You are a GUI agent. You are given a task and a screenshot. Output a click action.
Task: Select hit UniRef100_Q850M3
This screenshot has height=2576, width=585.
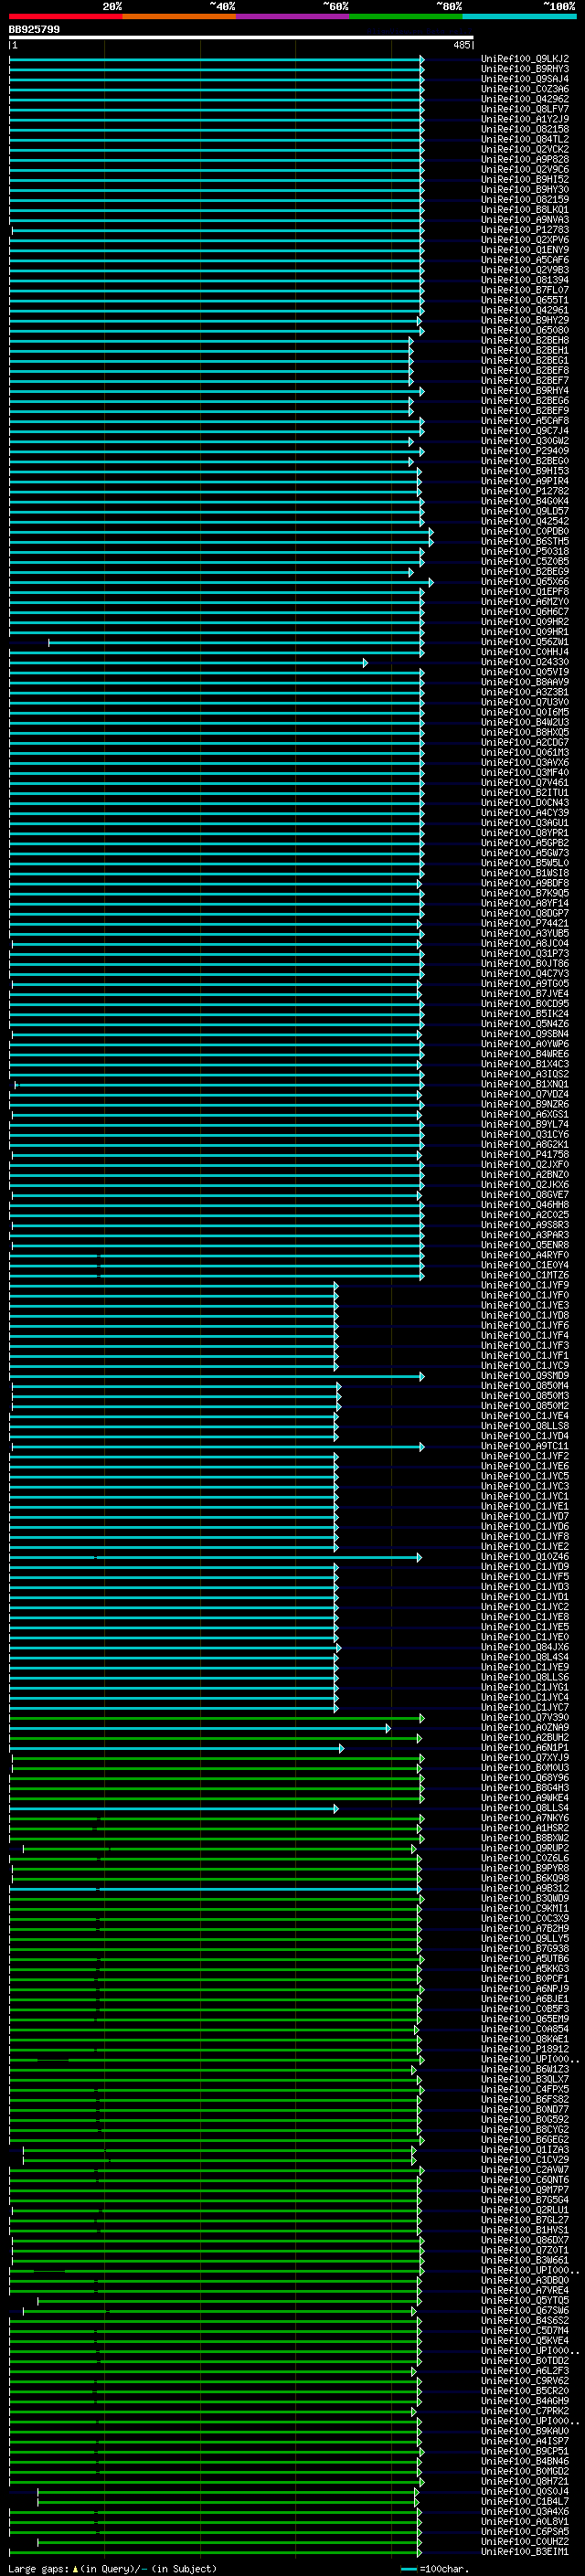point(525,1396)
